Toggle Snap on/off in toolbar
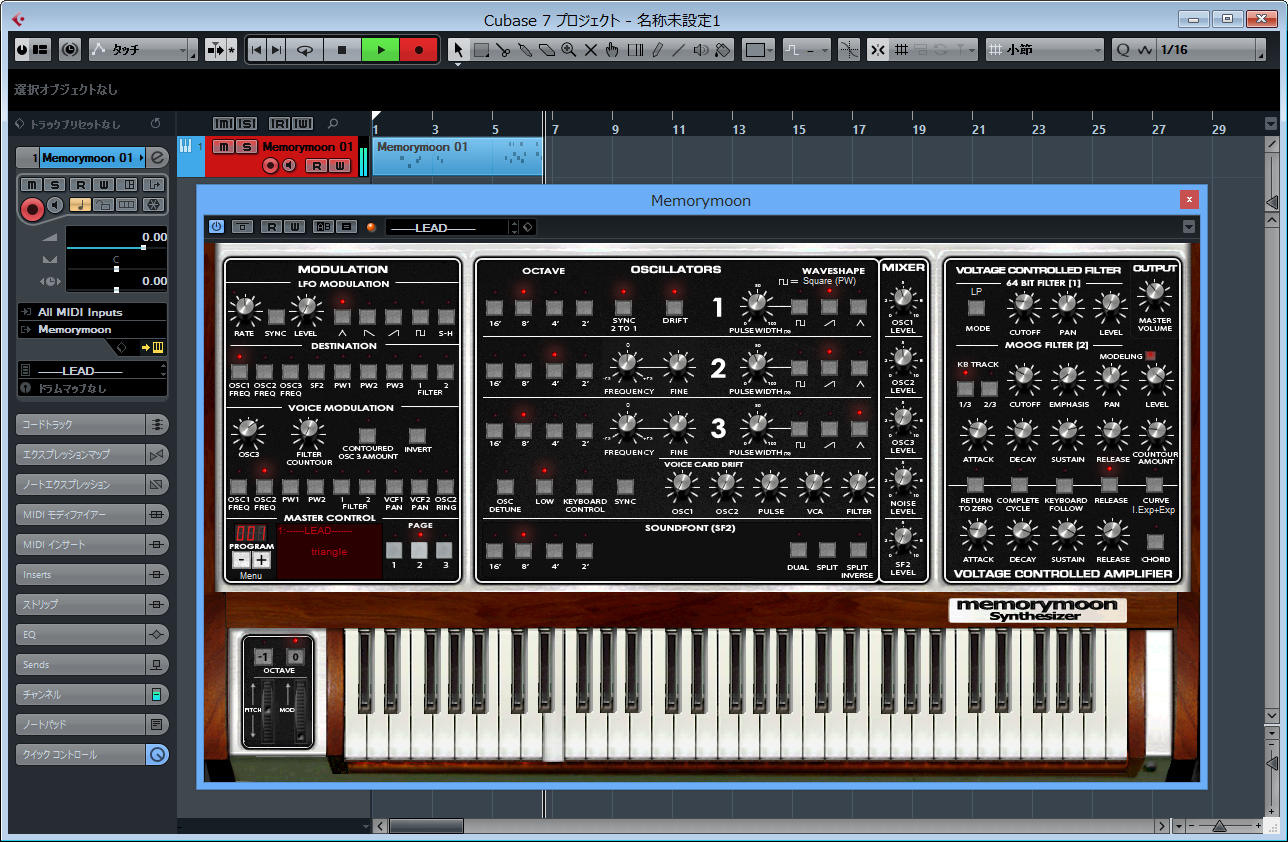Screen dimensions: 1288x842 (877, 49)
